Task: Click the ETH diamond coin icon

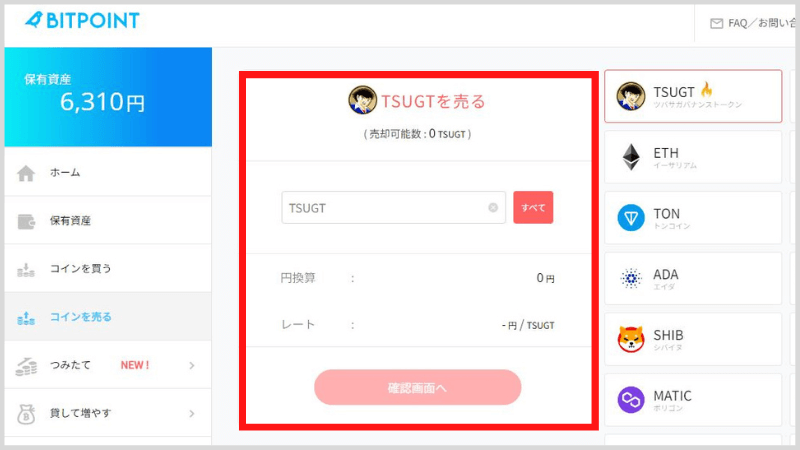Action: pyautogui.click(x=631, y=157)
